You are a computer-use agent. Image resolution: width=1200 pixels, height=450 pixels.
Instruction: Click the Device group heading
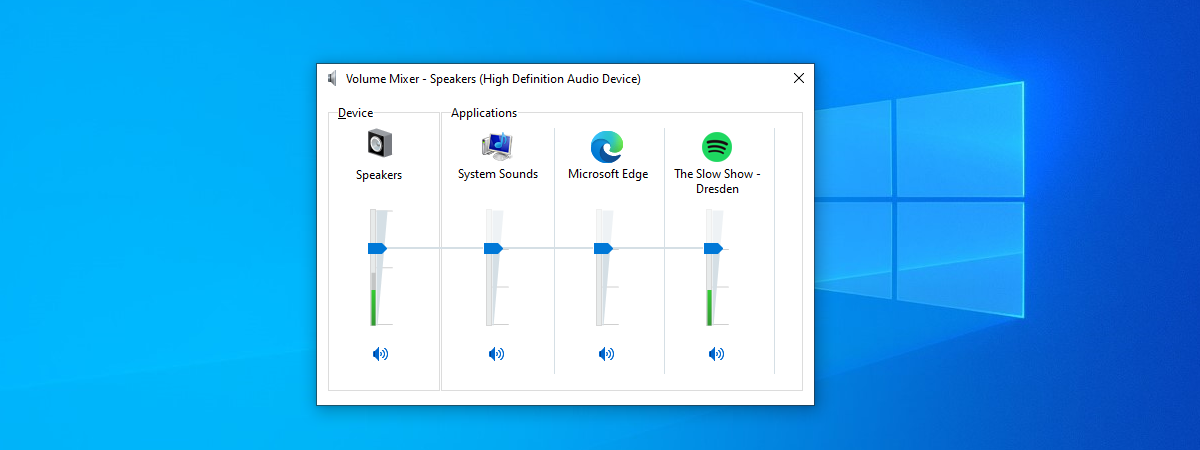pos(355,113)
